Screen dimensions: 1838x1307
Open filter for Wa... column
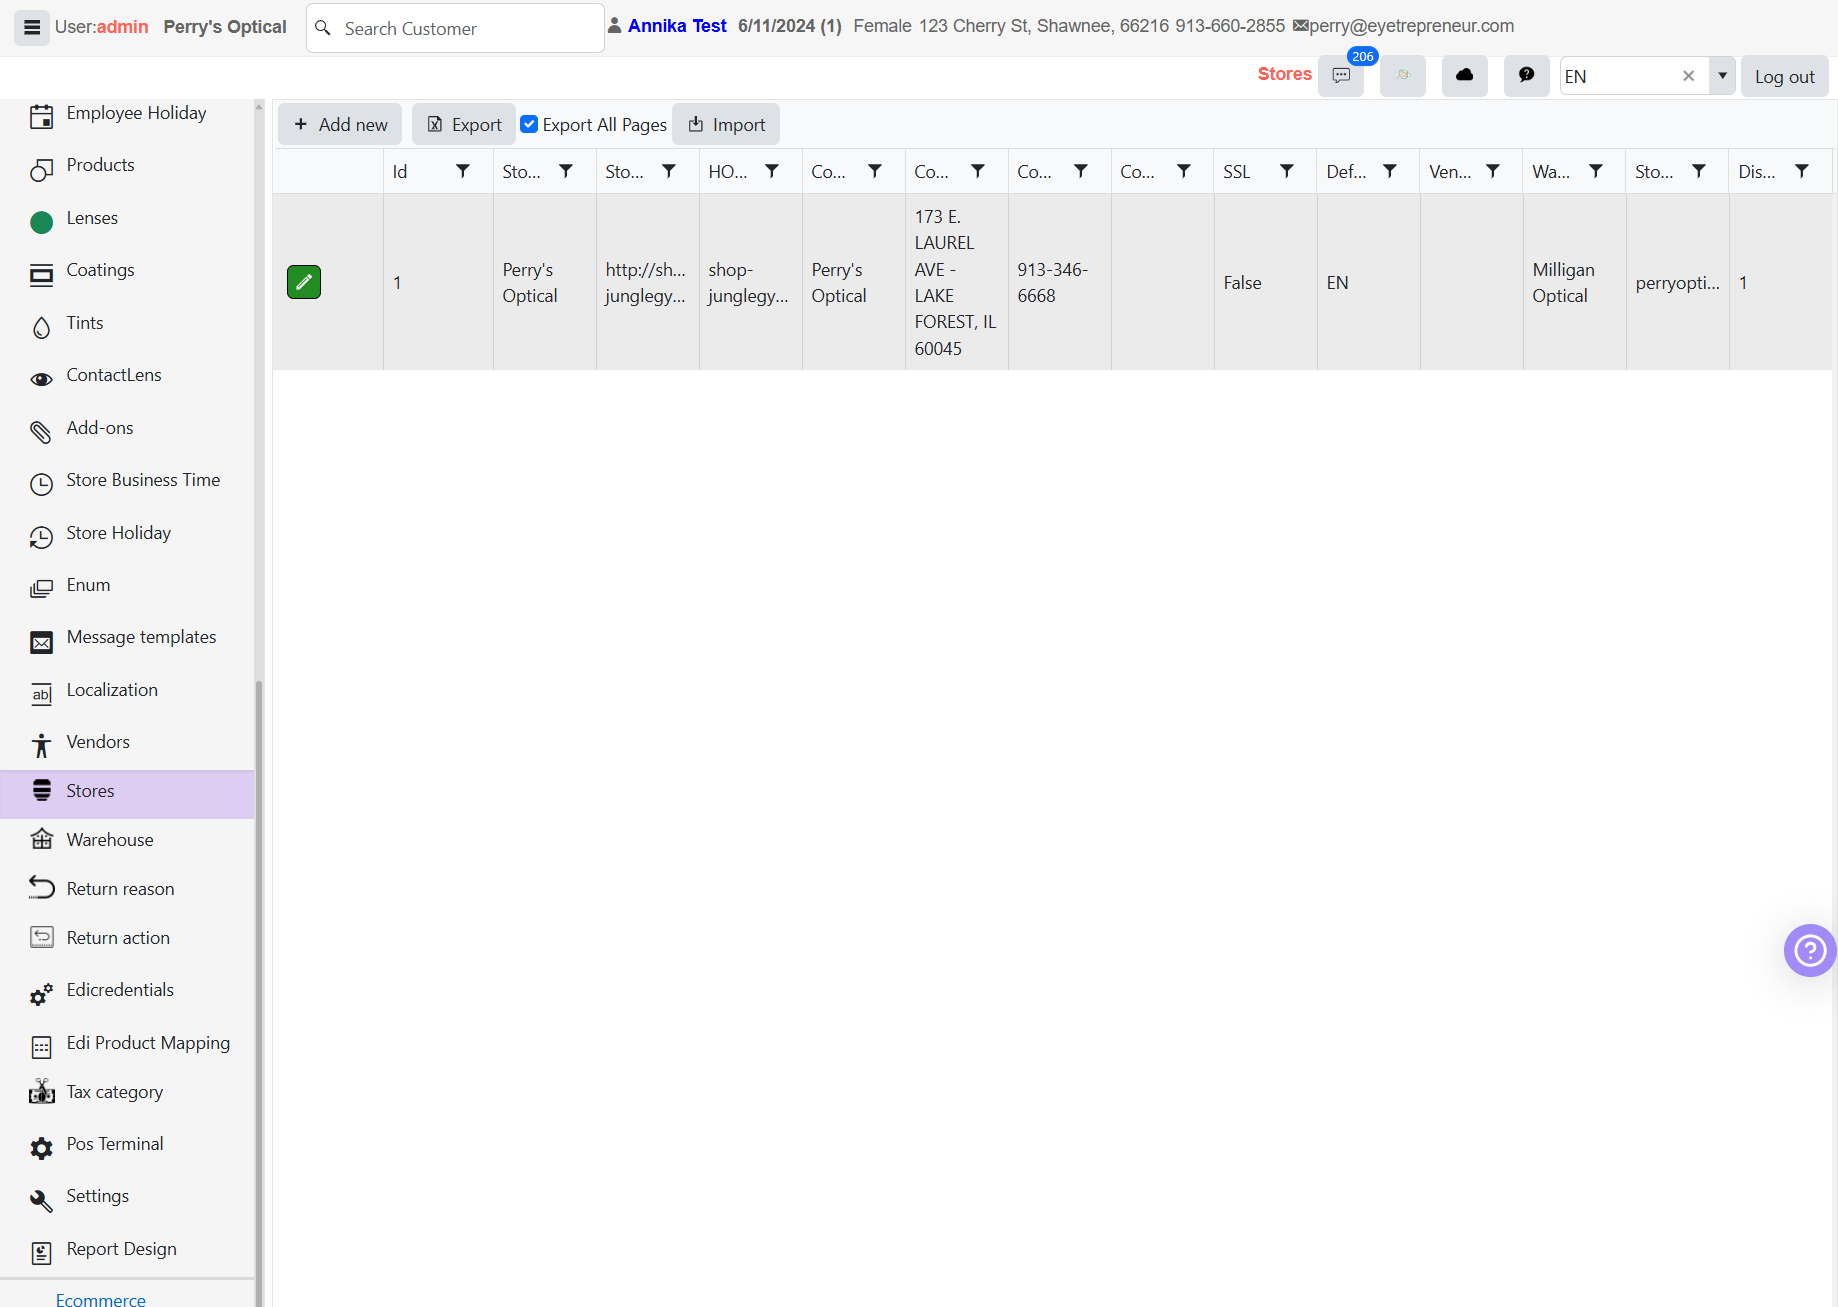coord(1596,171)
